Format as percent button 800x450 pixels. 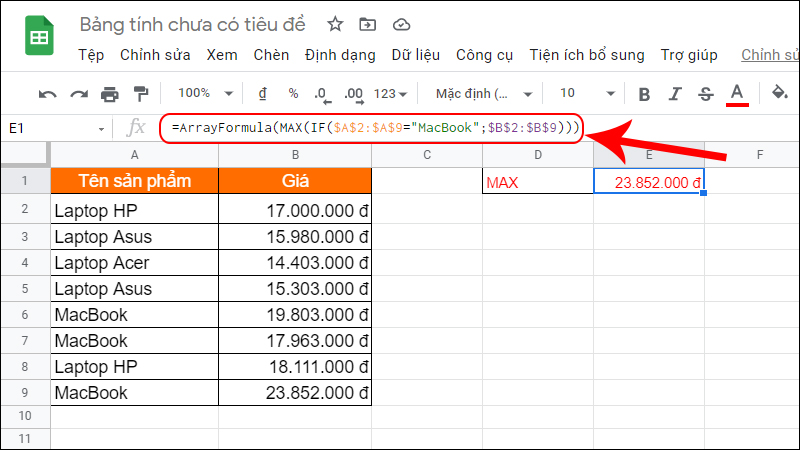coord(293,93)
